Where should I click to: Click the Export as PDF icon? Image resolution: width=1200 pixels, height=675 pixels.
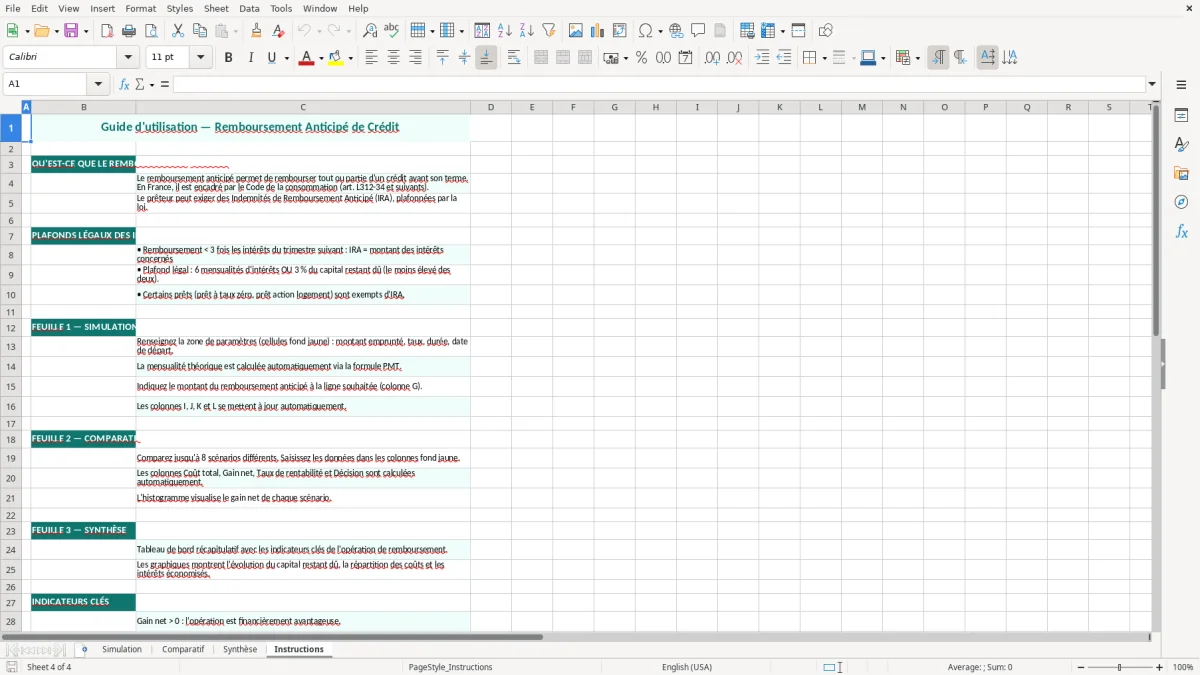(x=107, y=31)
